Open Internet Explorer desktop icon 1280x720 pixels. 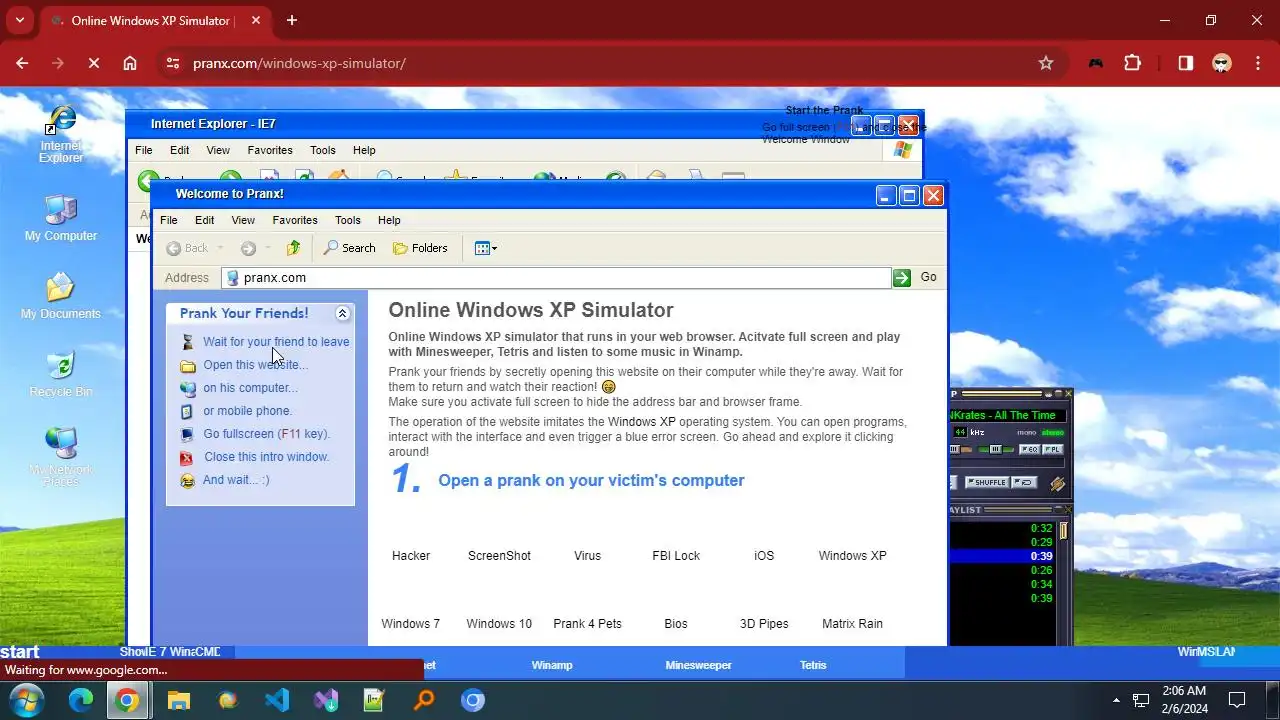coord(61,136)
